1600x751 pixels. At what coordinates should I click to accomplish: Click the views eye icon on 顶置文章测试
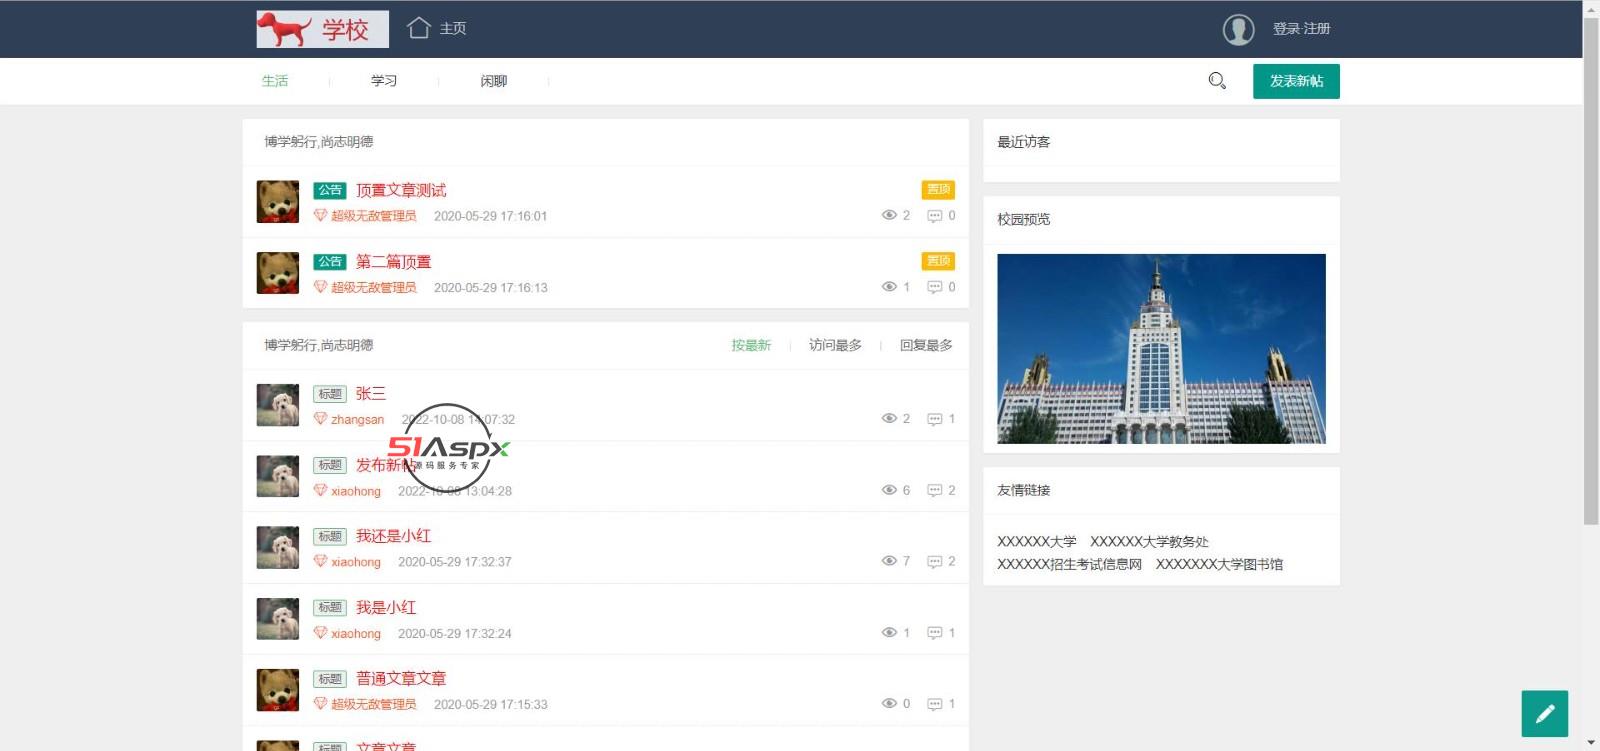(889, 215)
